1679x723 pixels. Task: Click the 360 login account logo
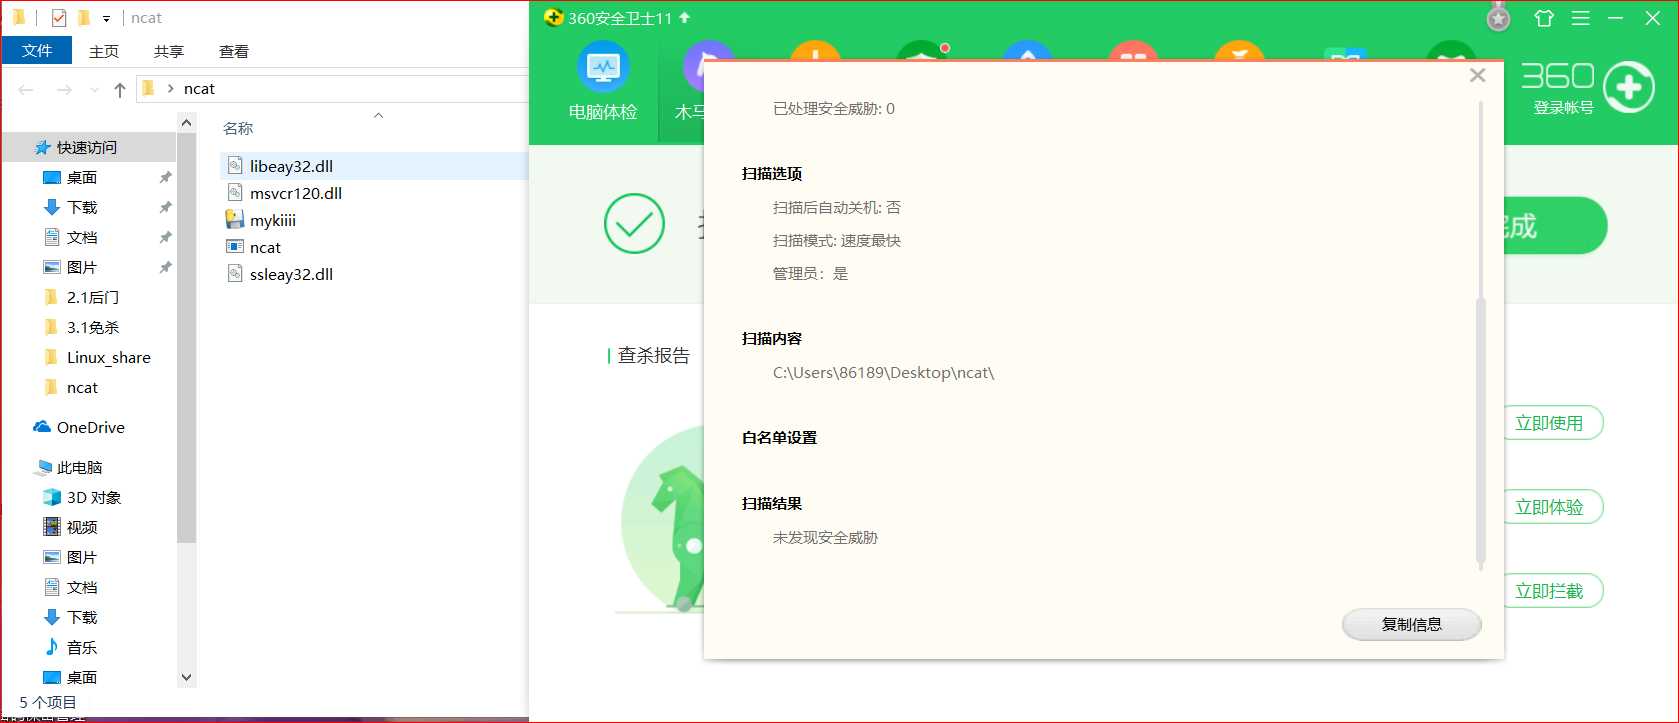[x=1629, y=88]
